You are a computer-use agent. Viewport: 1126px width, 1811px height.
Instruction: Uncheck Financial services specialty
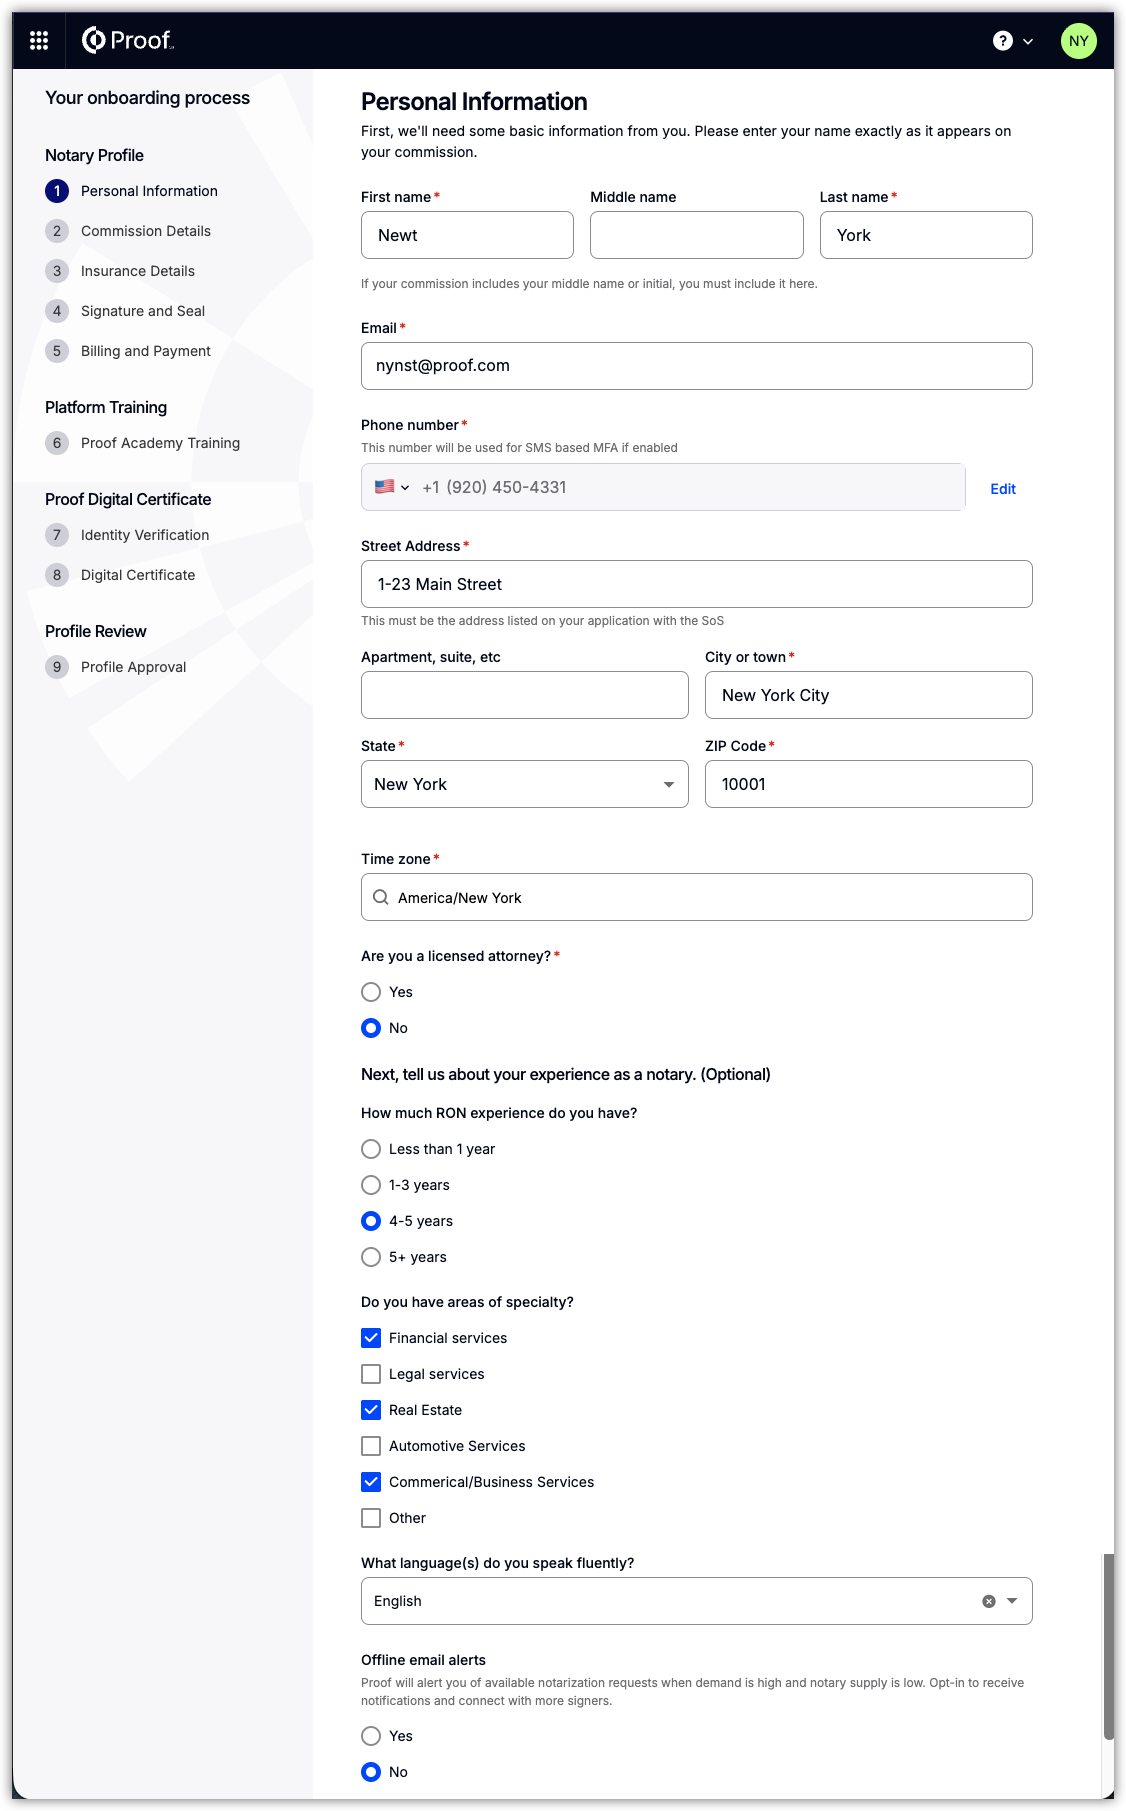tap(371, 1338)
